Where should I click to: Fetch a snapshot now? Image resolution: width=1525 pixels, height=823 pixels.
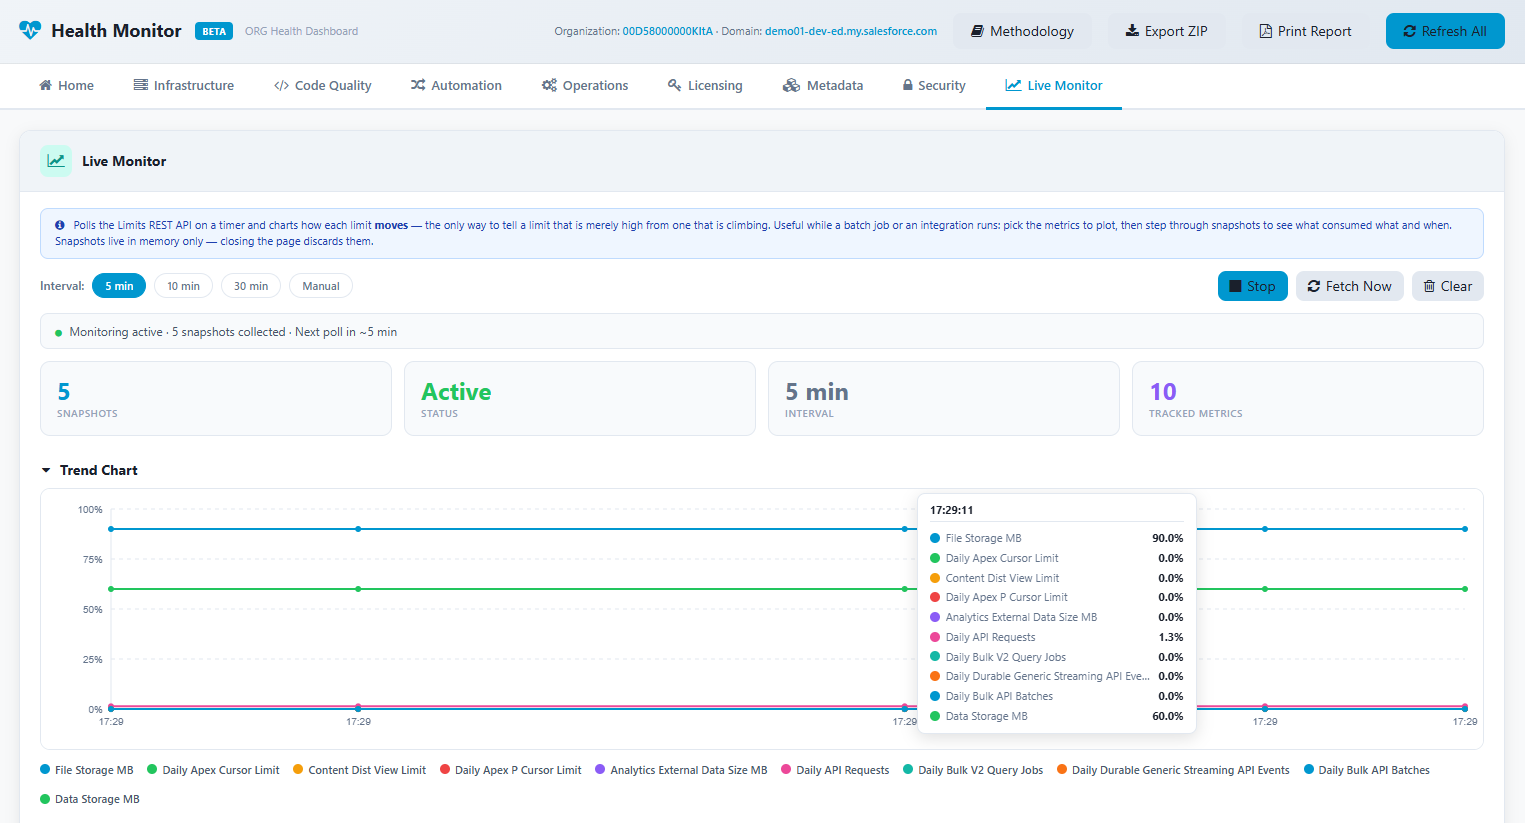pyautogui.click(x=1350, y=286)
